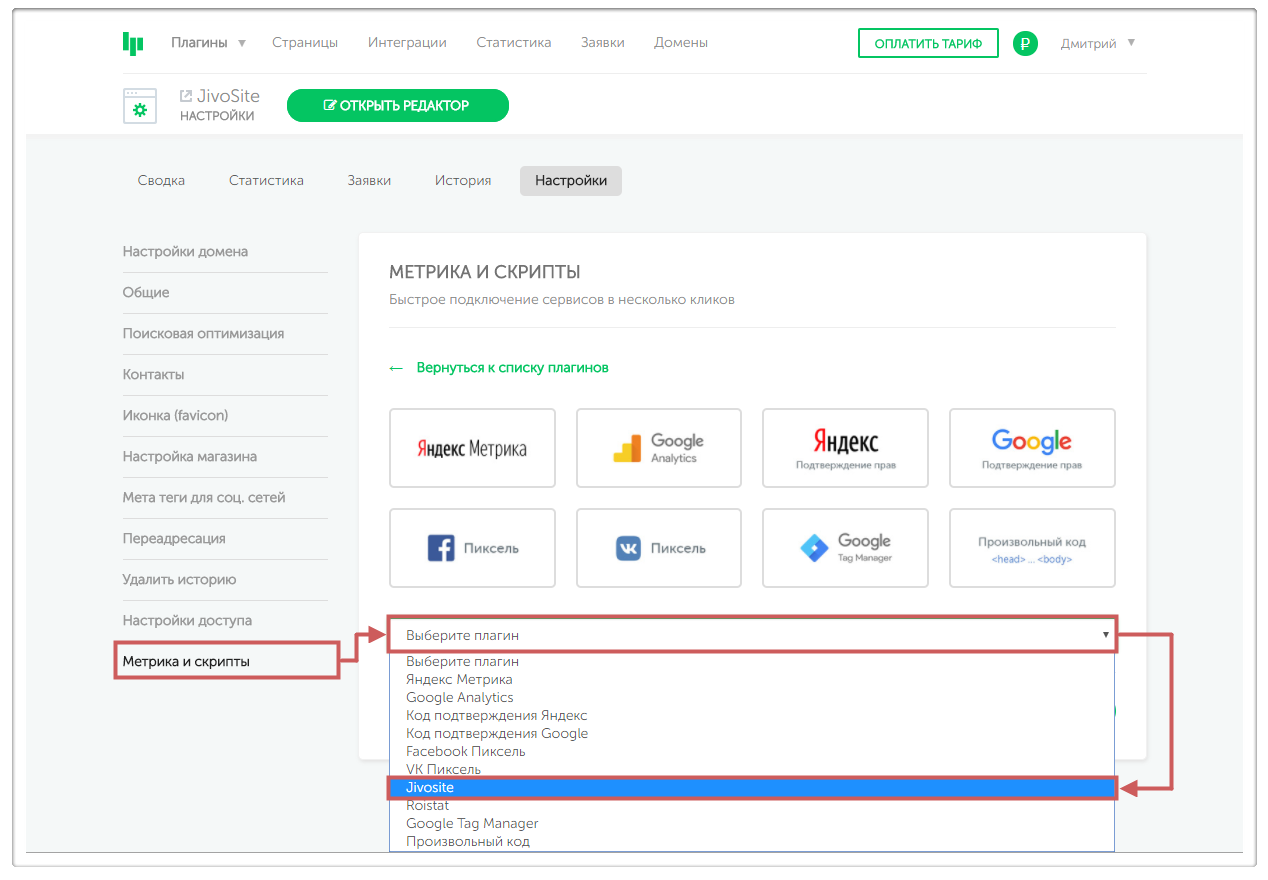Viewport: 1268px width, 880px height.
Task: Select the Яндекс Метрика plugin tile
Action: (472, 448)
